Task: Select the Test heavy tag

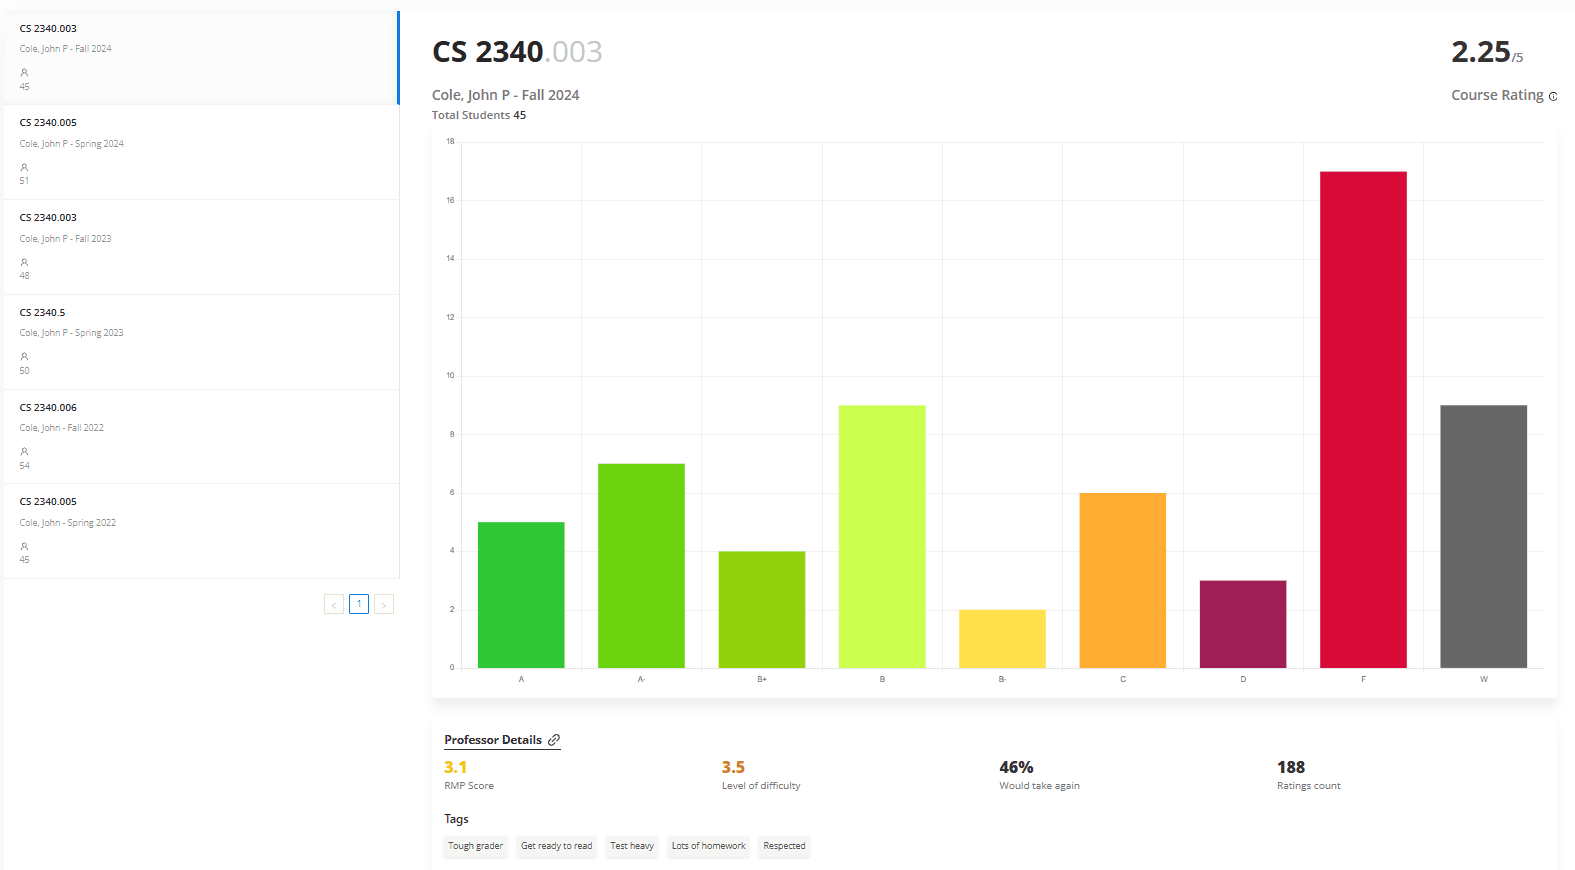Action: click(x=632, y=846)
